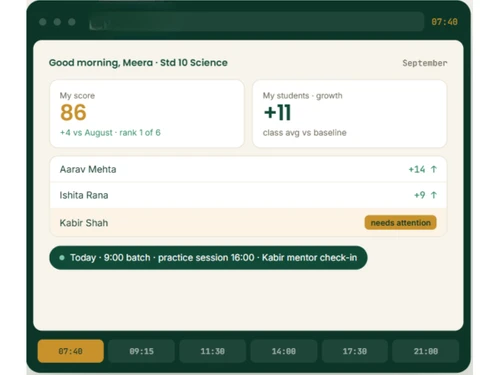Screen dimensions: 500x375
Task: Click the +11 growth value
Action: [x=277, y=112]
